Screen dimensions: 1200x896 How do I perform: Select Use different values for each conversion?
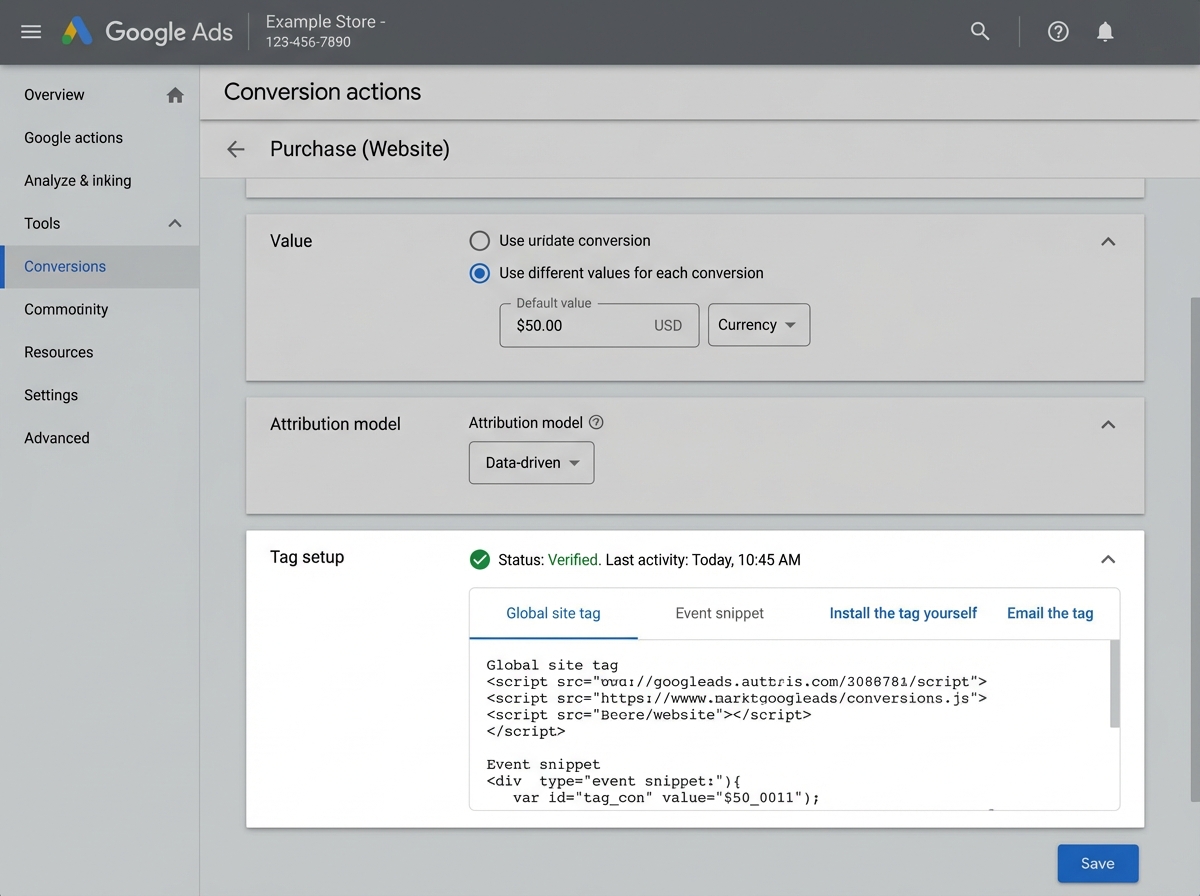pos(479,272)
